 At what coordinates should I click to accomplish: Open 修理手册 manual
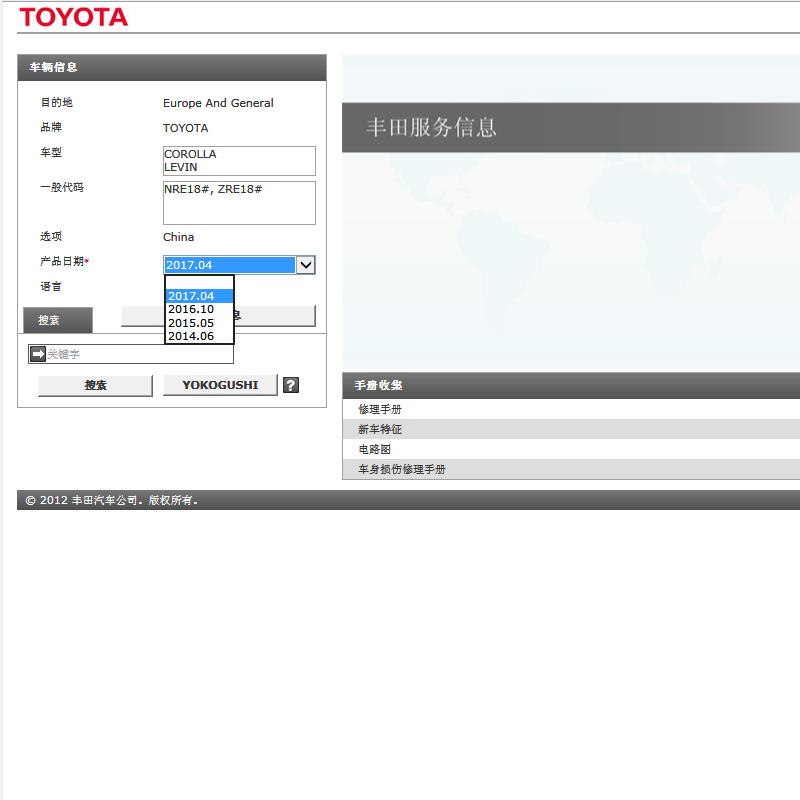click(x=380, y=409)
